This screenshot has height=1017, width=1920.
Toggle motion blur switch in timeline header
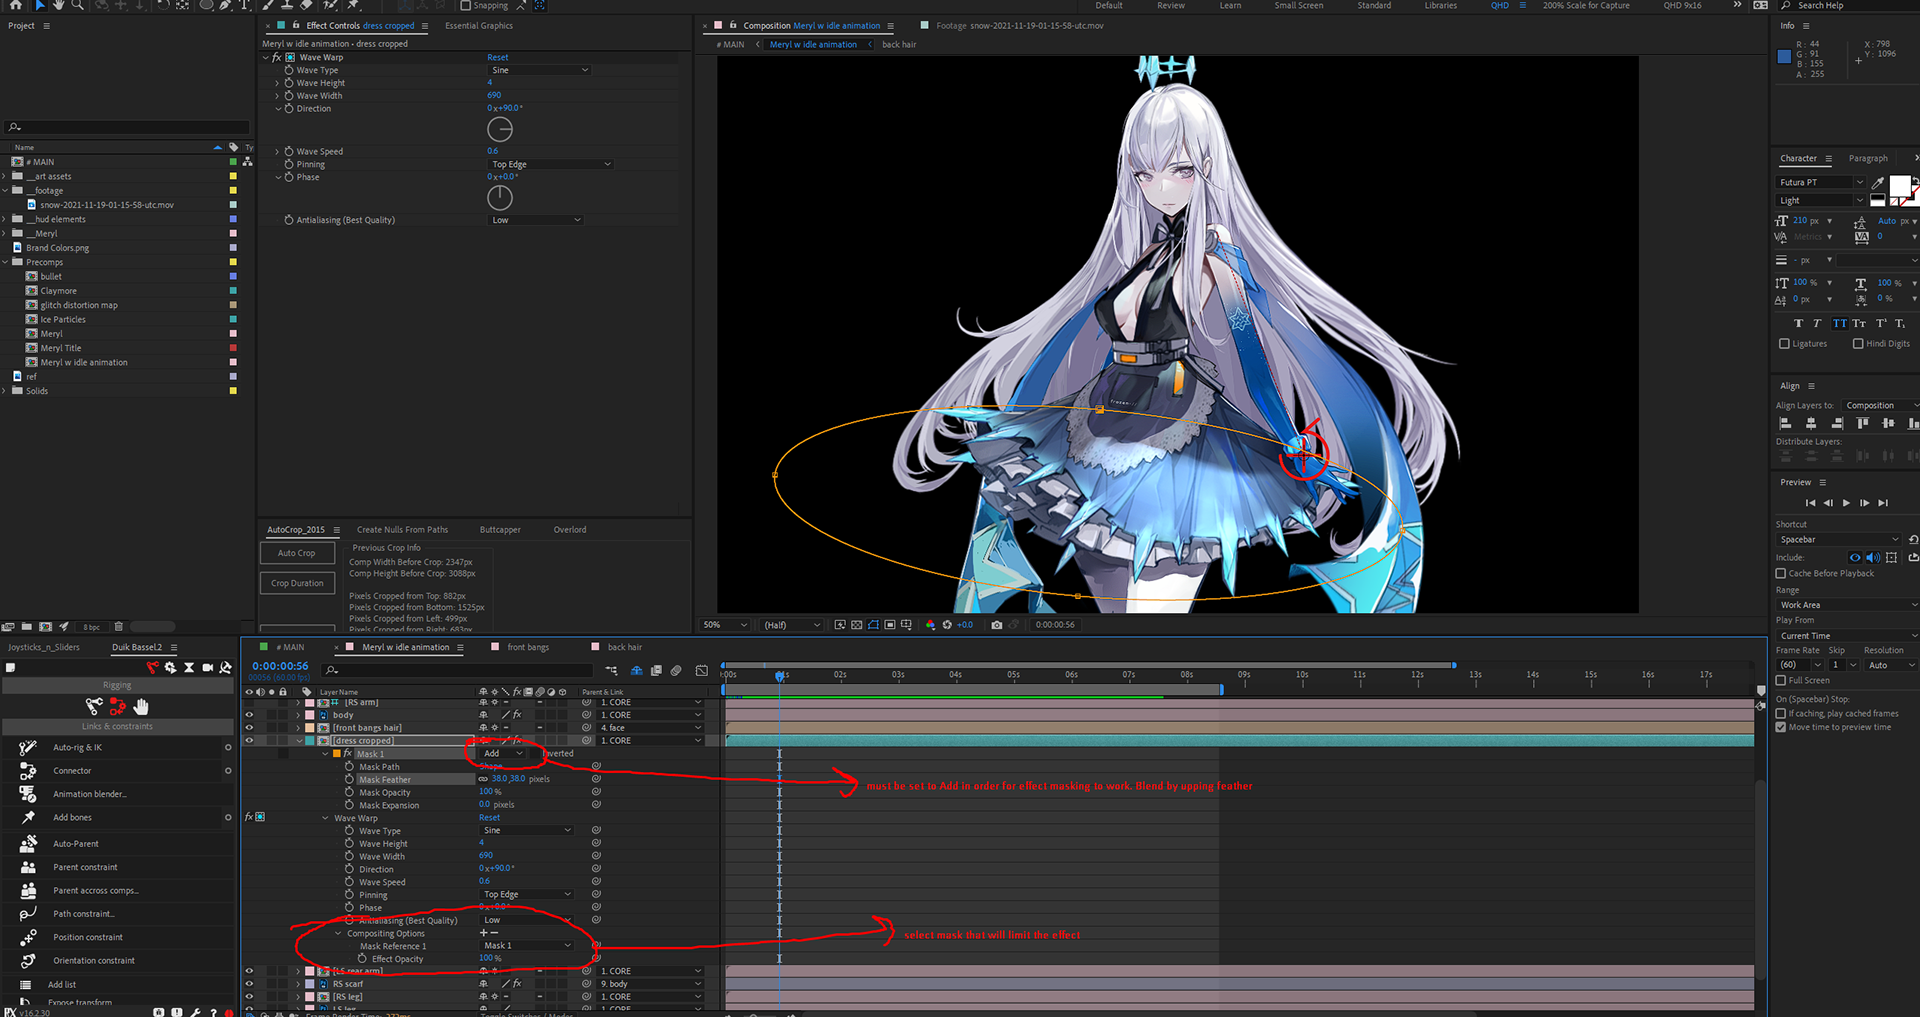click(677, 671)
